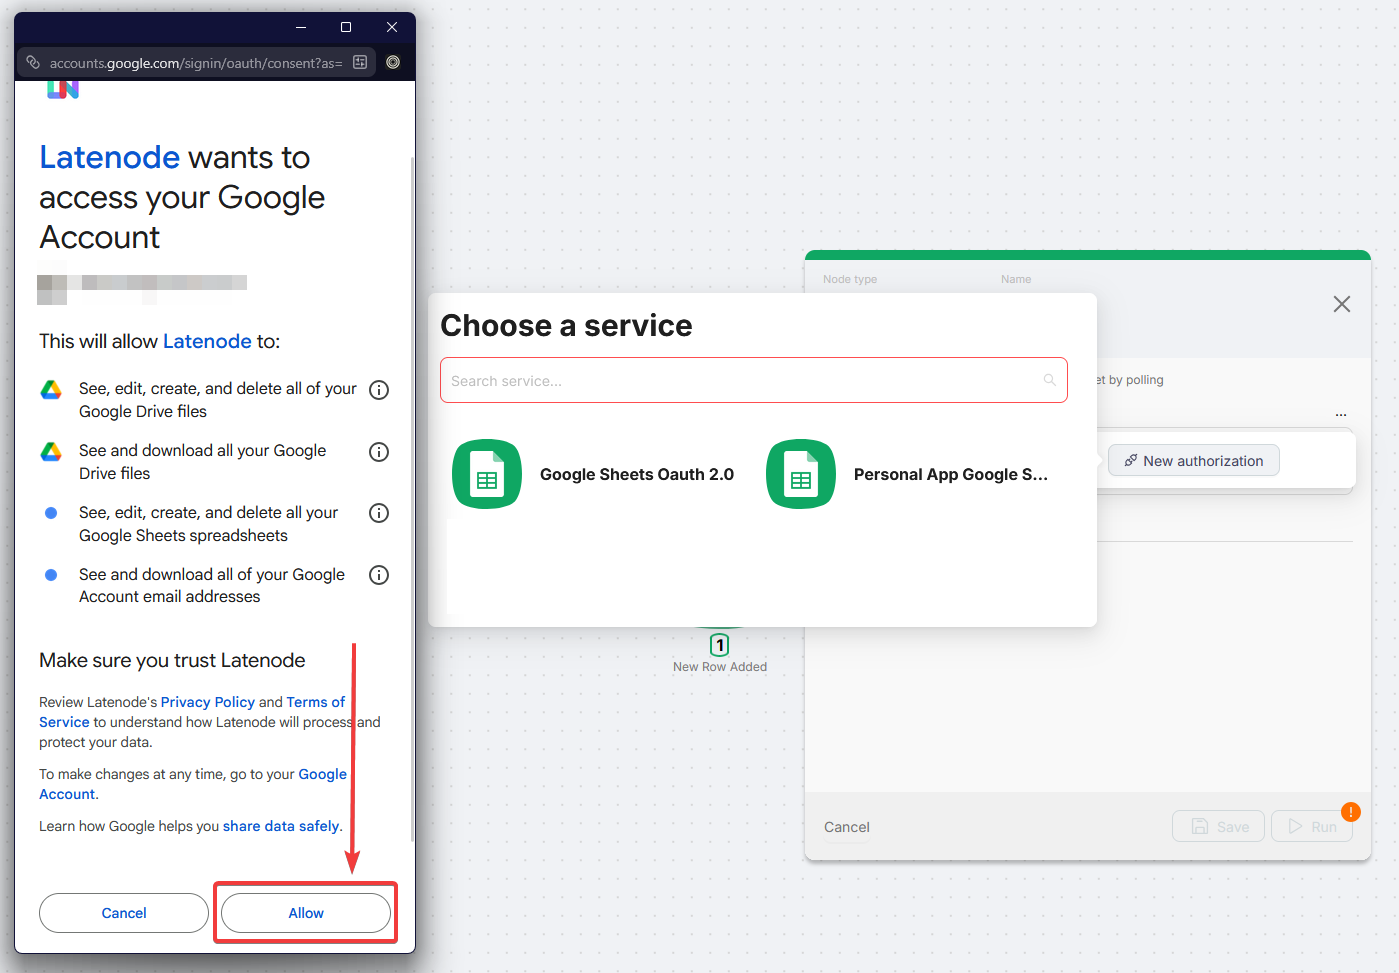Image resolution: width=1399 pixels, height=973 pixels.
Task: Click the info icon beside the Google Sheets spreadsheets permission
Action: click(x=379, y=513)
